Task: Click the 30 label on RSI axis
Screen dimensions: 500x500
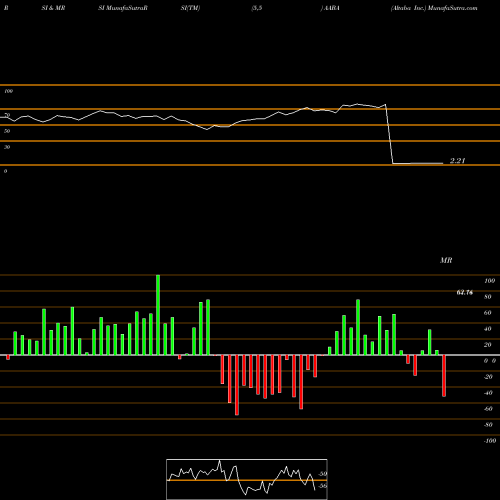Action: pyautogui.click(x=7, y=147)
